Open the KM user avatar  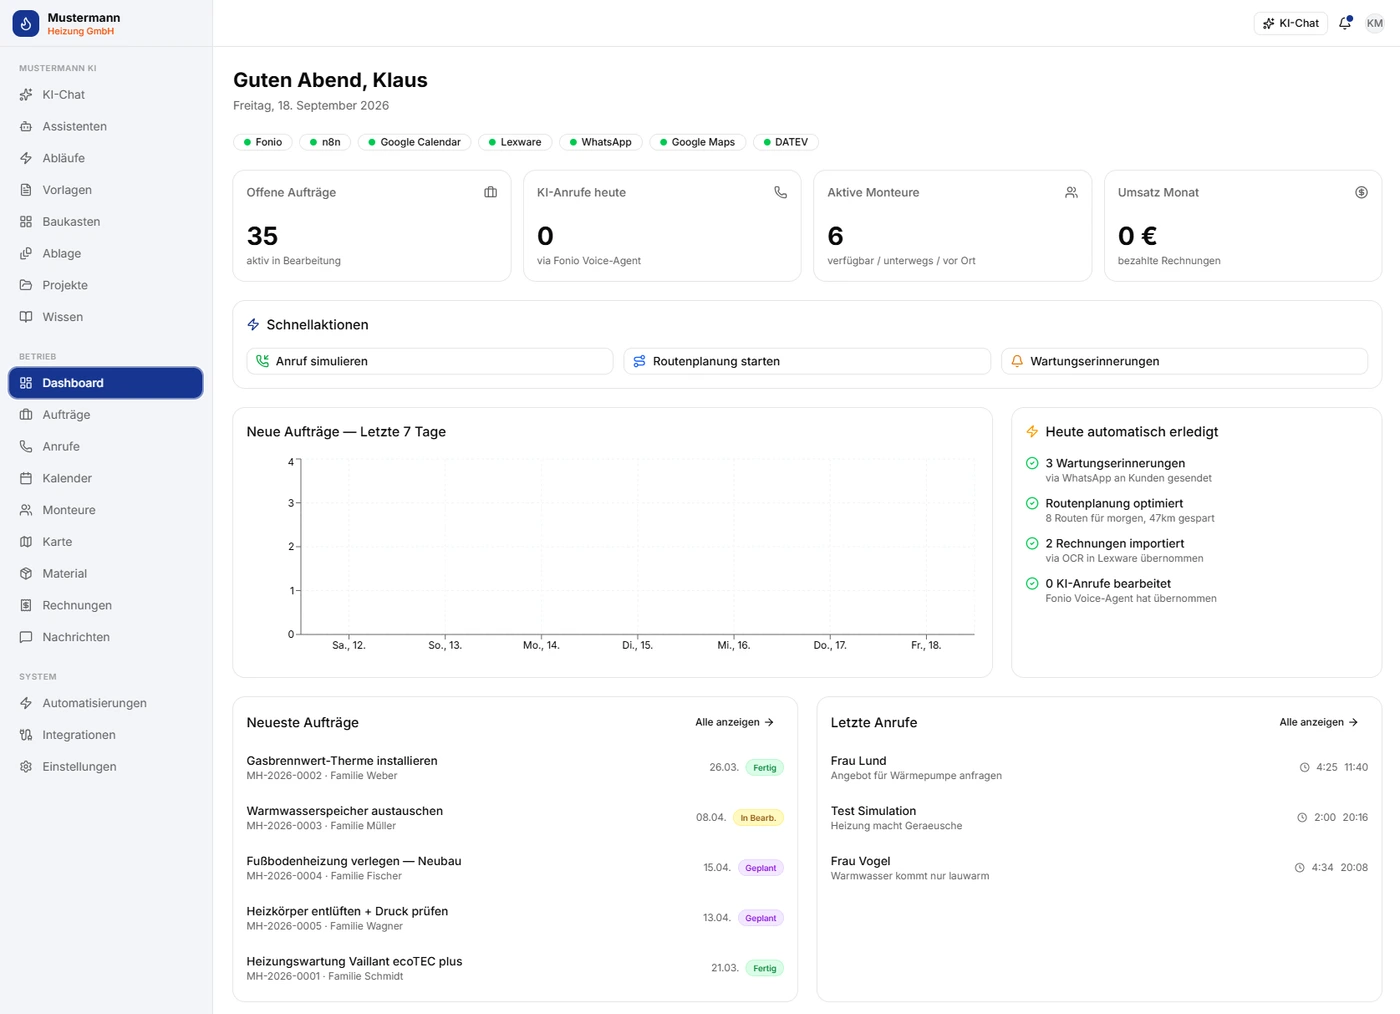[1375, 23]
